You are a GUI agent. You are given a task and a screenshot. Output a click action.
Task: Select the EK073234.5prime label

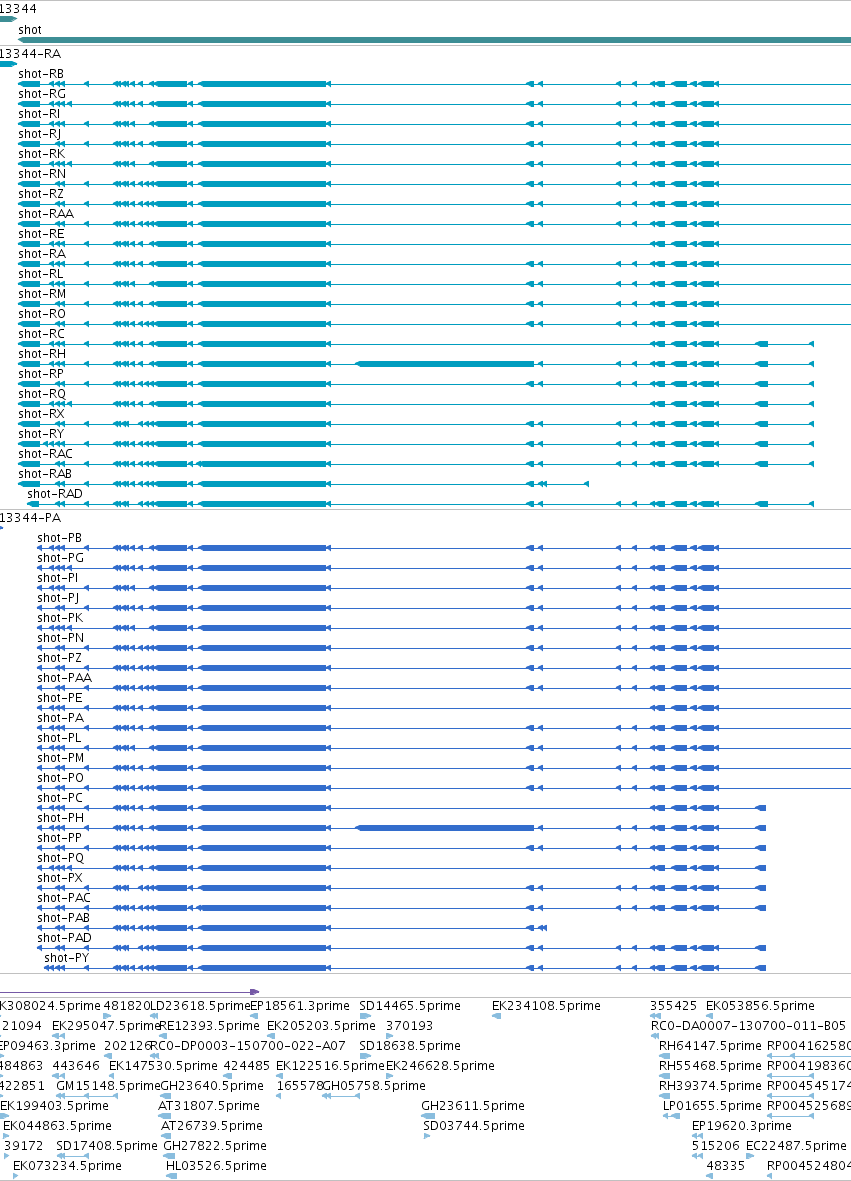[67, 1165]
